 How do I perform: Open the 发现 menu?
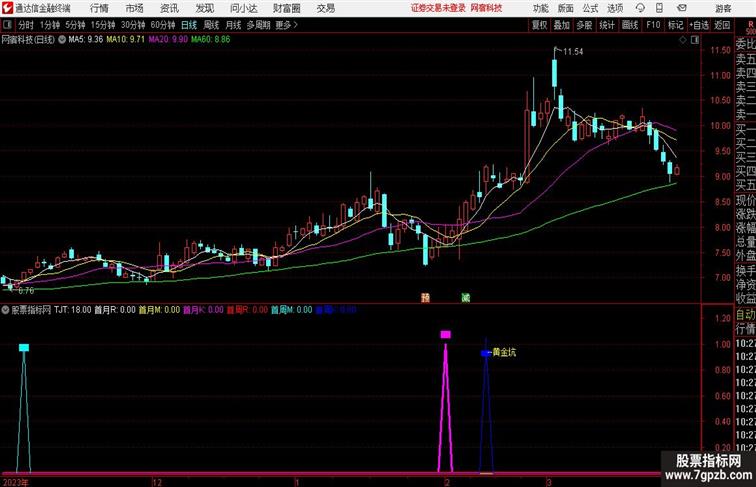pos(204,8)
